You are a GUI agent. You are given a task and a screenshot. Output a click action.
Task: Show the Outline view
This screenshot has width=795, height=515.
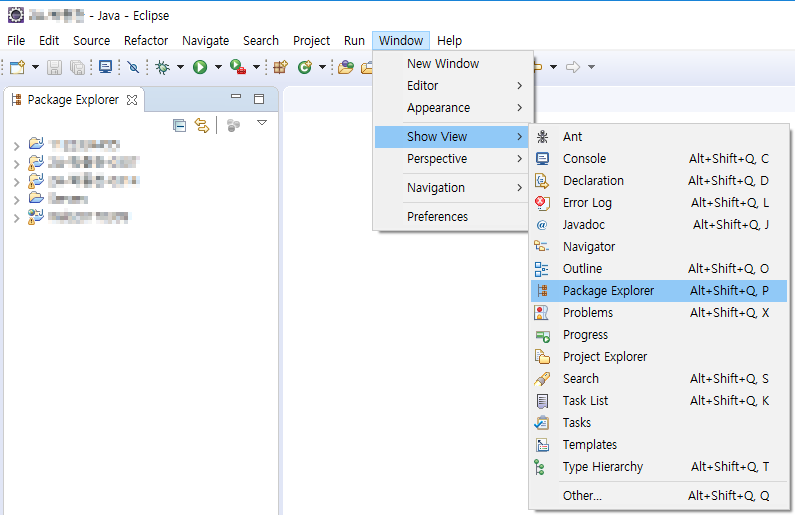659,269
